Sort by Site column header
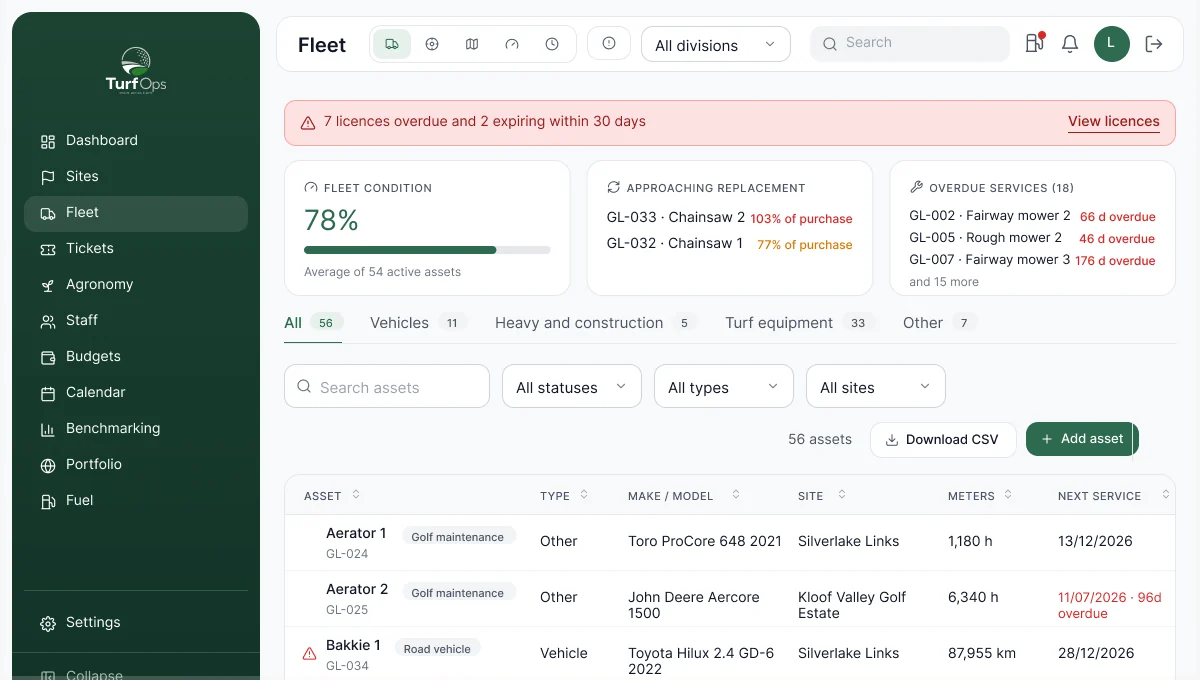1200x680 pixels. tap(822, 496)
